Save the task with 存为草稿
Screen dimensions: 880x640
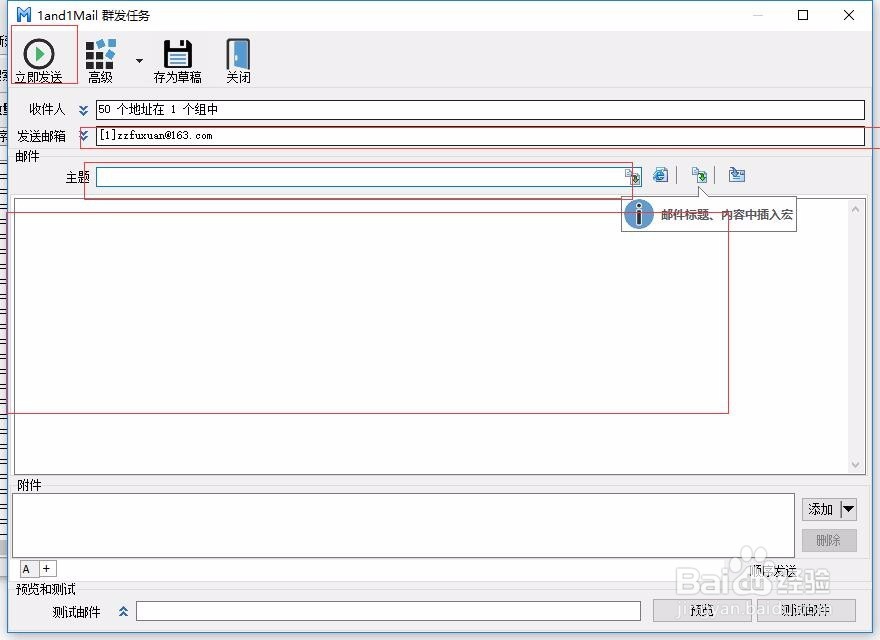177,61
